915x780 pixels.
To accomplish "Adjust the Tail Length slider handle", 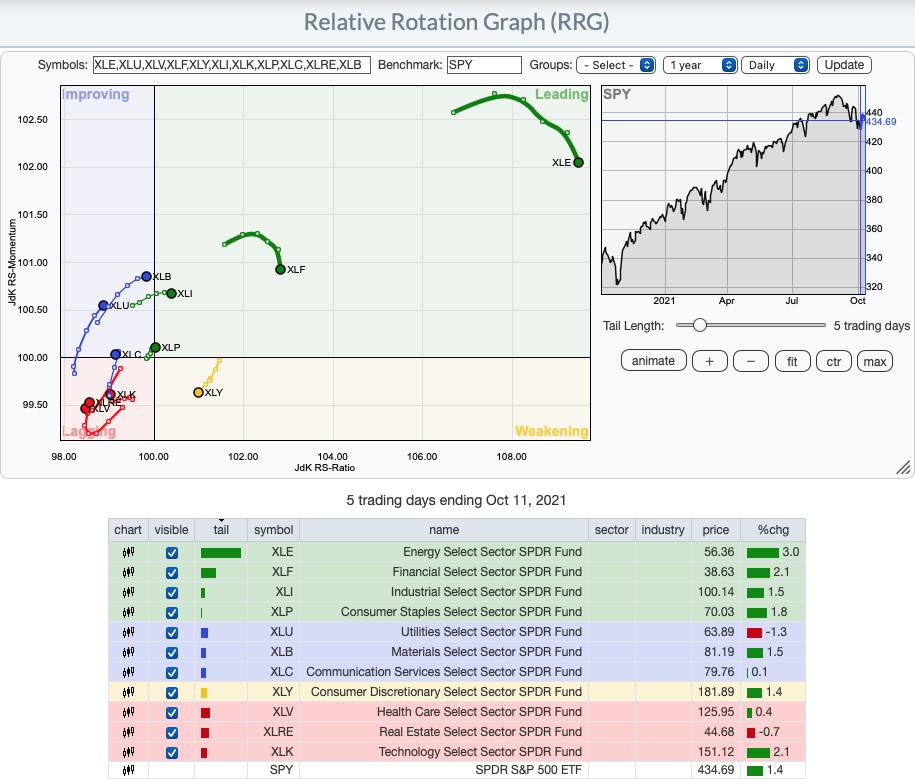I will pyautogui.click(x=699, y=326).
